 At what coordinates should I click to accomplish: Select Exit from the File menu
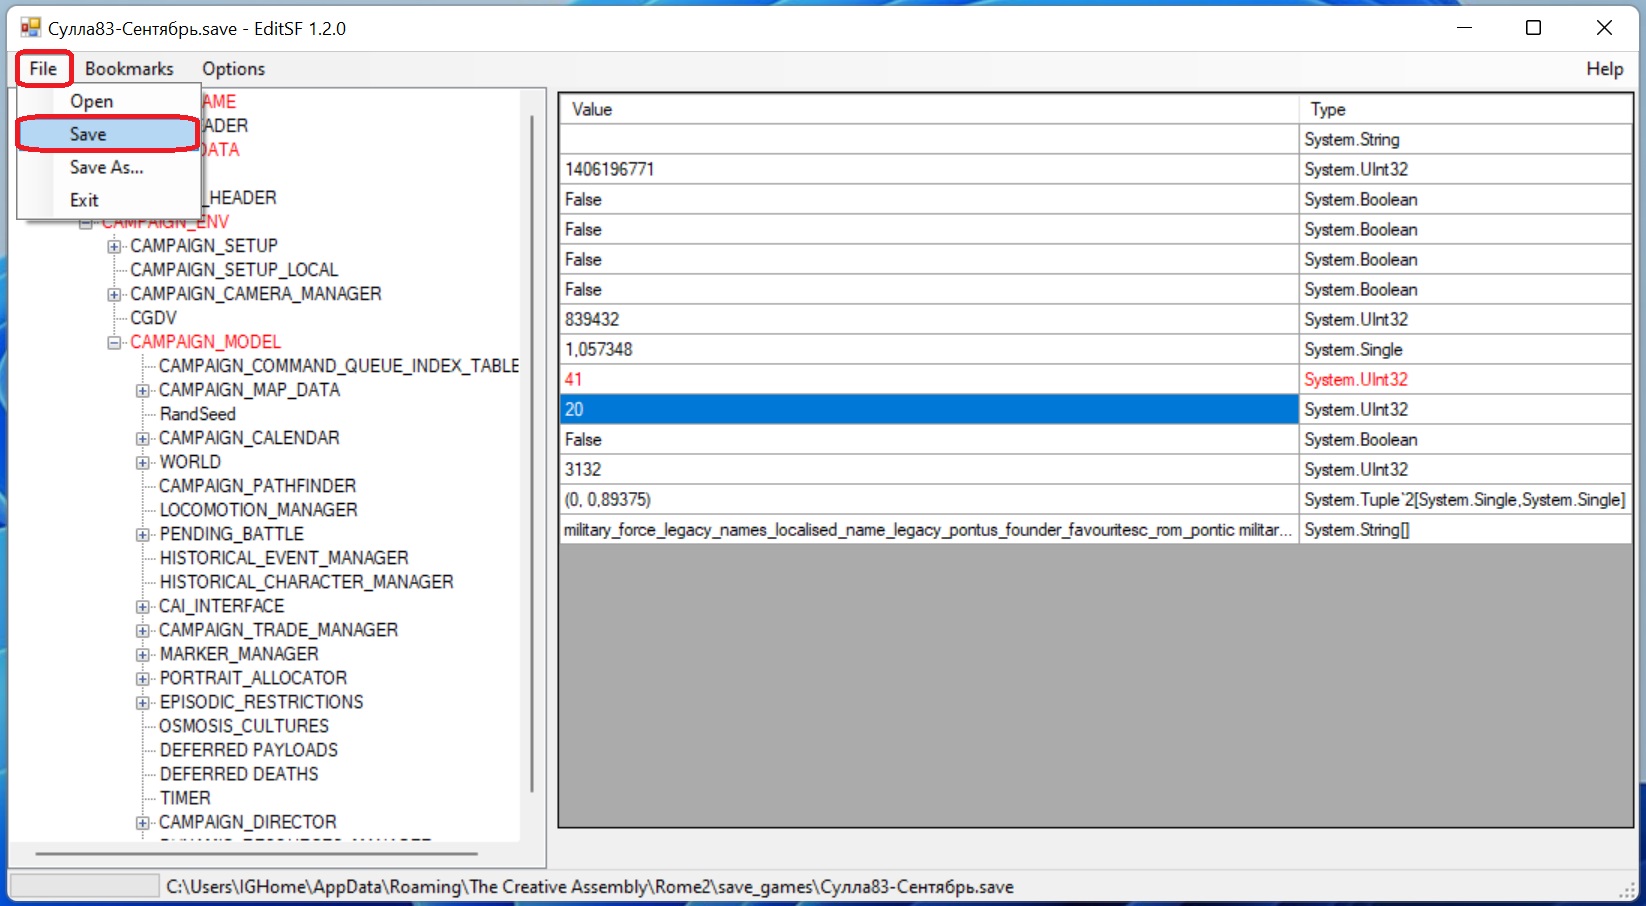tap(84, 200)
